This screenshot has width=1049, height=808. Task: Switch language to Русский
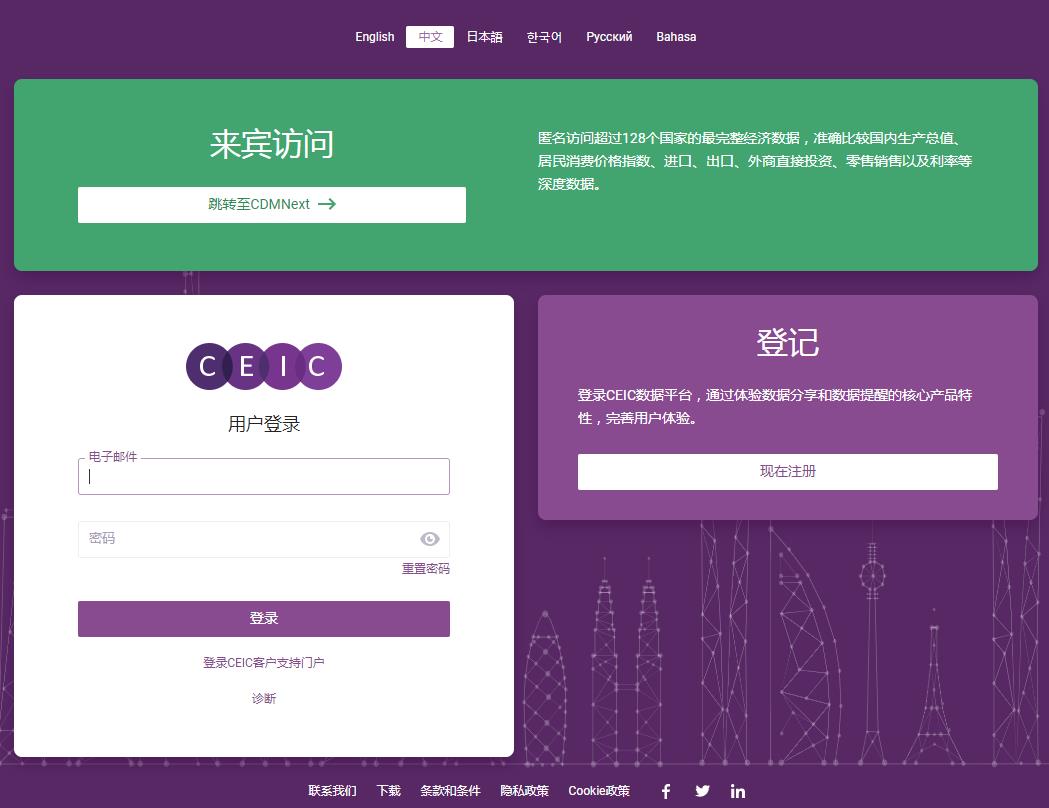pos(609,37)
